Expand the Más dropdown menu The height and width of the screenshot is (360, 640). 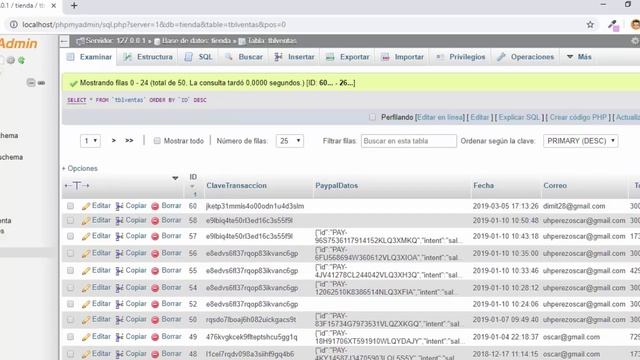pos(579,57)
